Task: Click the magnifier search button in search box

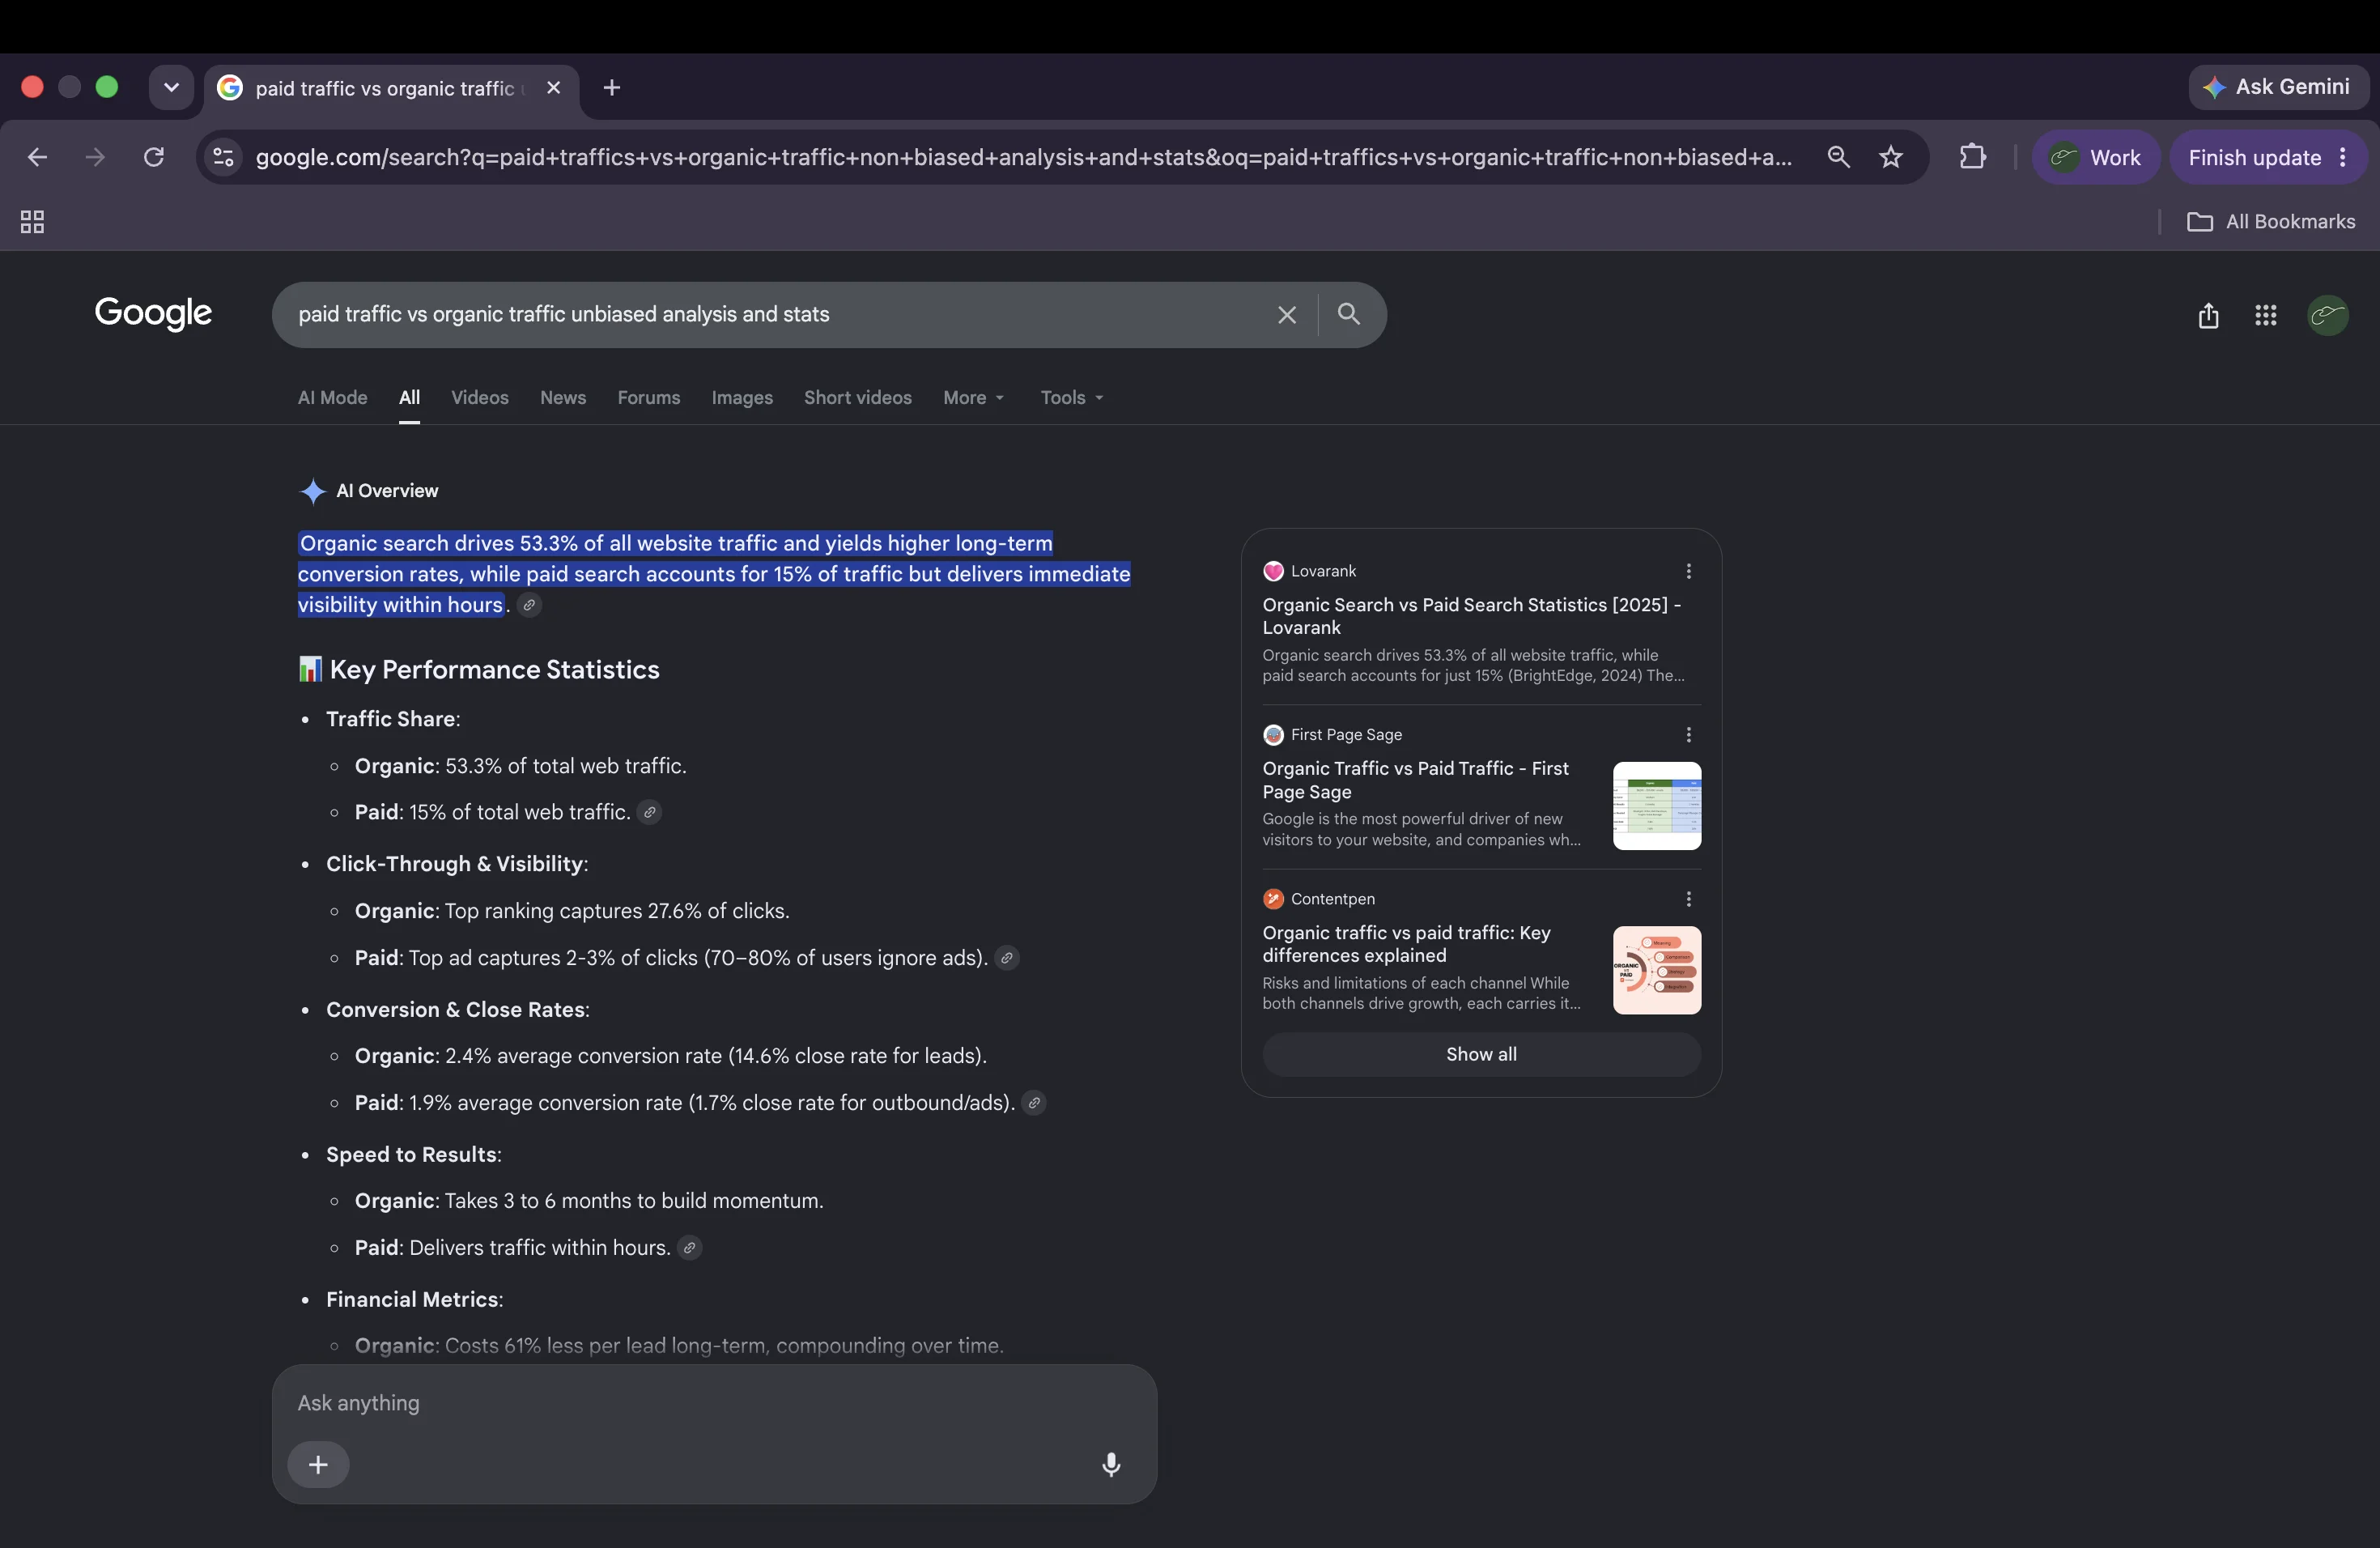Action: [x=1348, y=314]
